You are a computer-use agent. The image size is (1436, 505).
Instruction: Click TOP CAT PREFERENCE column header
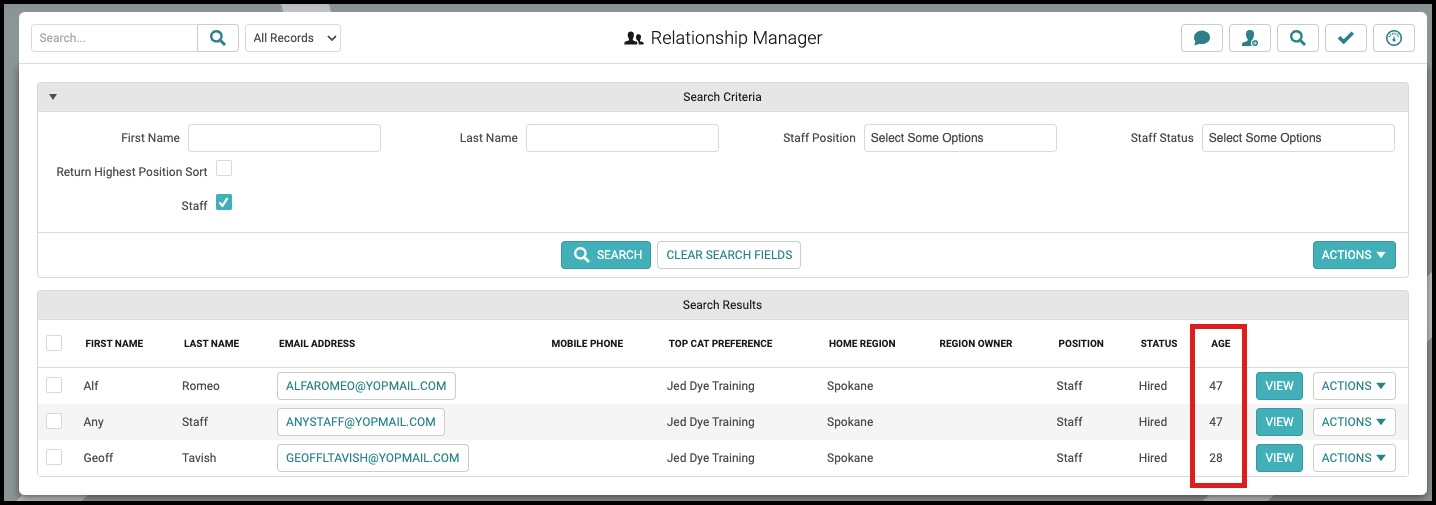pos(721,344)
